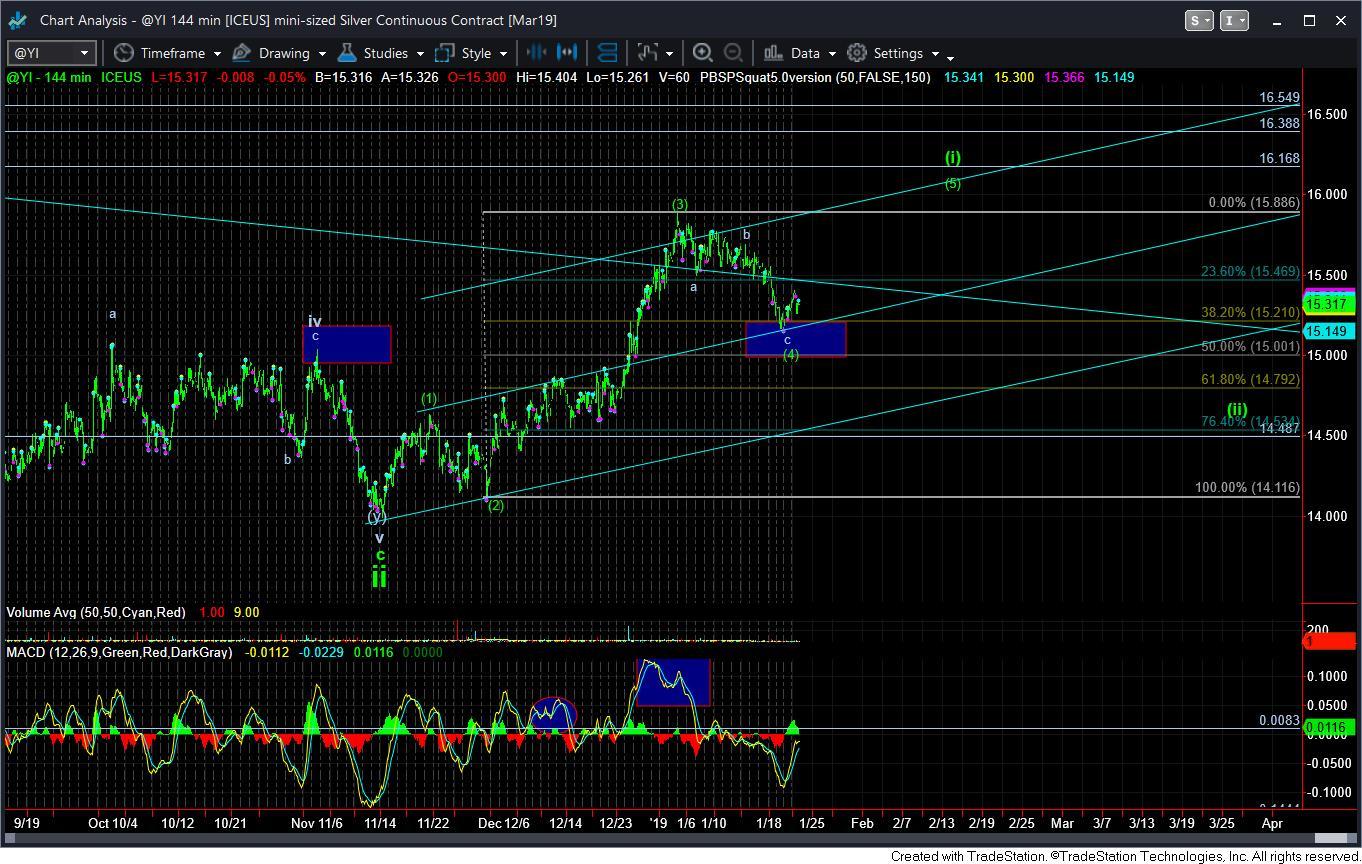Click the pointer tracking mode icon
The width and height of the screenshot is (1362, 864).
[647, 53]
